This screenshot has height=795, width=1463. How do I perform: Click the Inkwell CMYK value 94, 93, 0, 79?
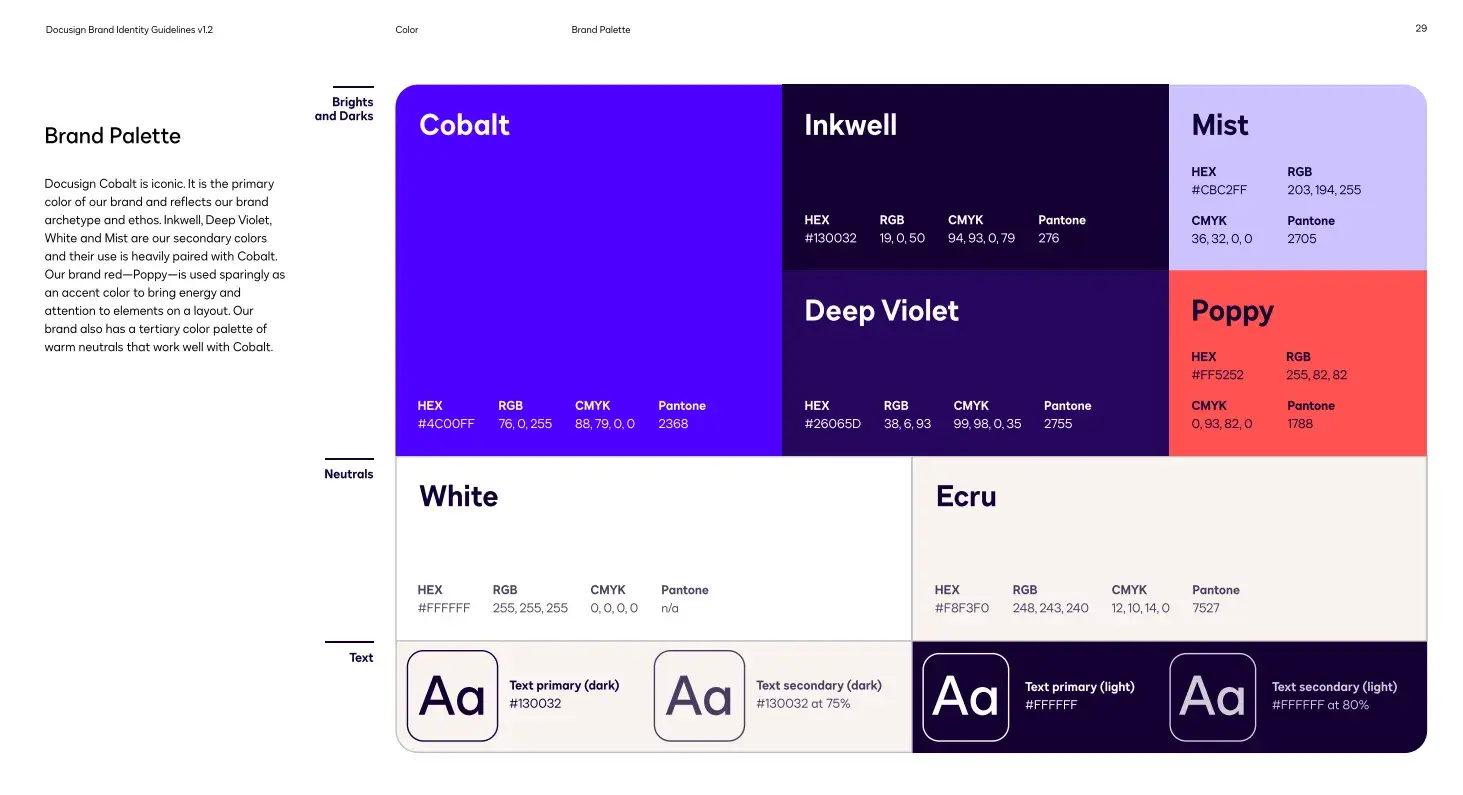click(981, 238)
